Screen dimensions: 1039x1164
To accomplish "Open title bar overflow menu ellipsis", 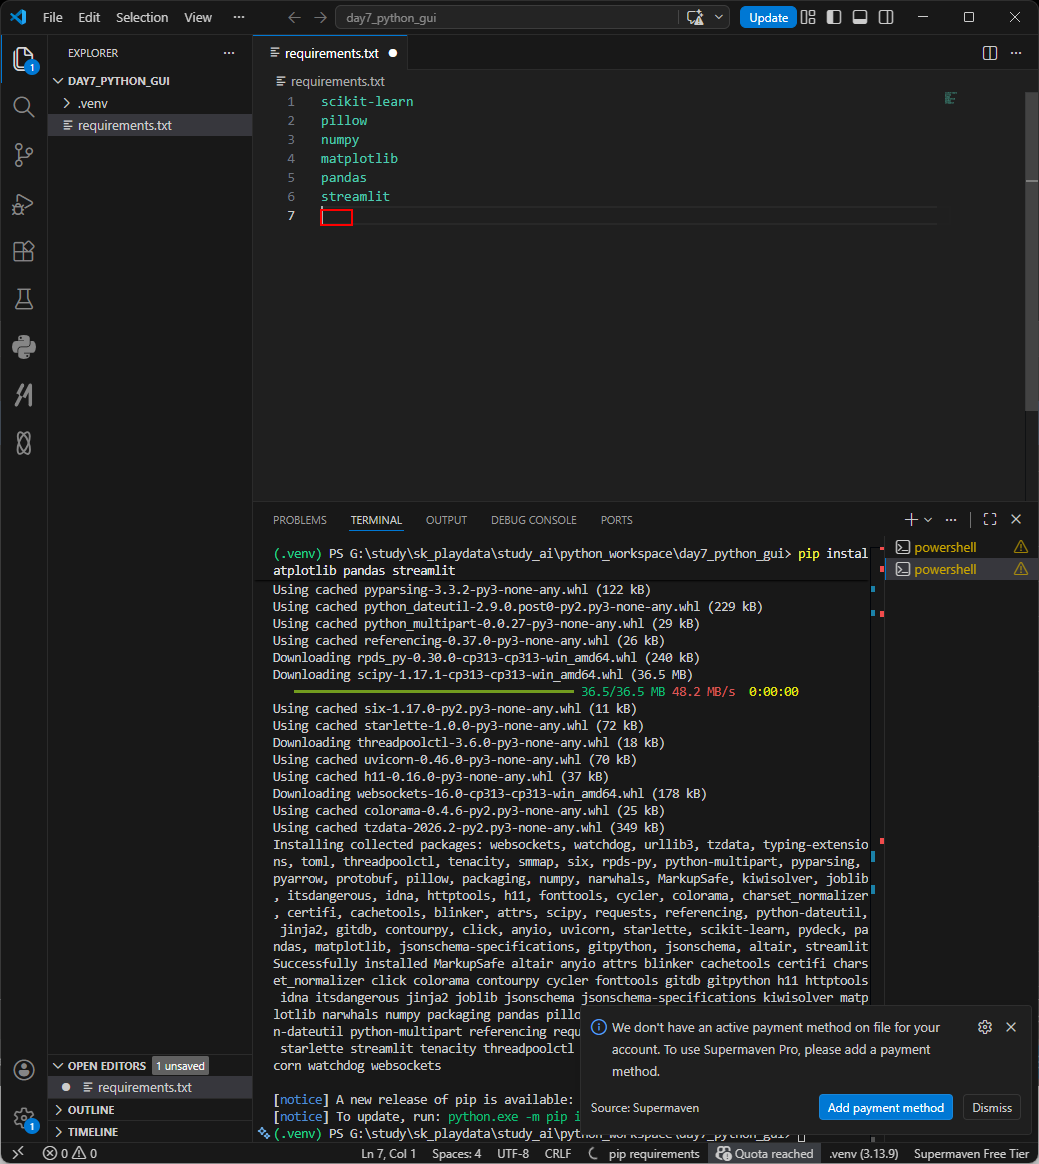I will point(239,17).
